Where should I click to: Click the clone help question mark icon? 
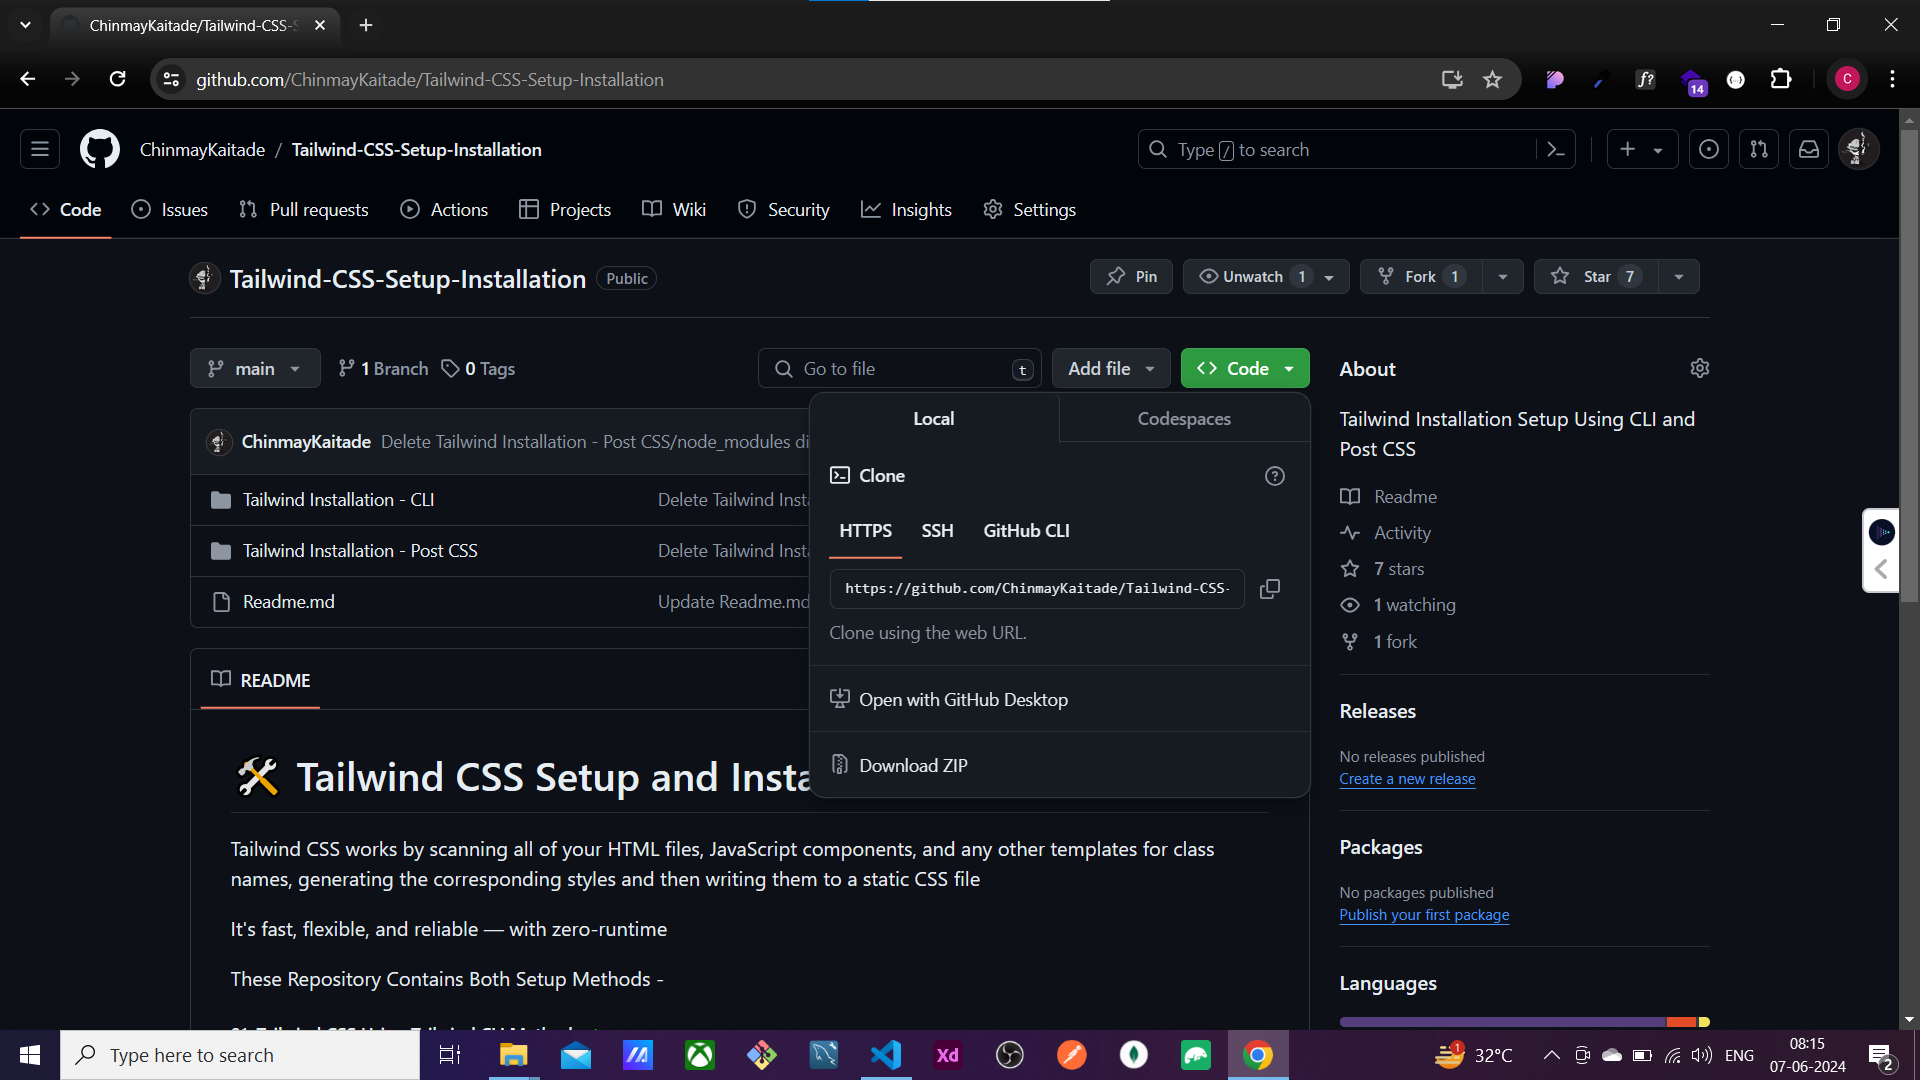click(x=1274, y=476)
